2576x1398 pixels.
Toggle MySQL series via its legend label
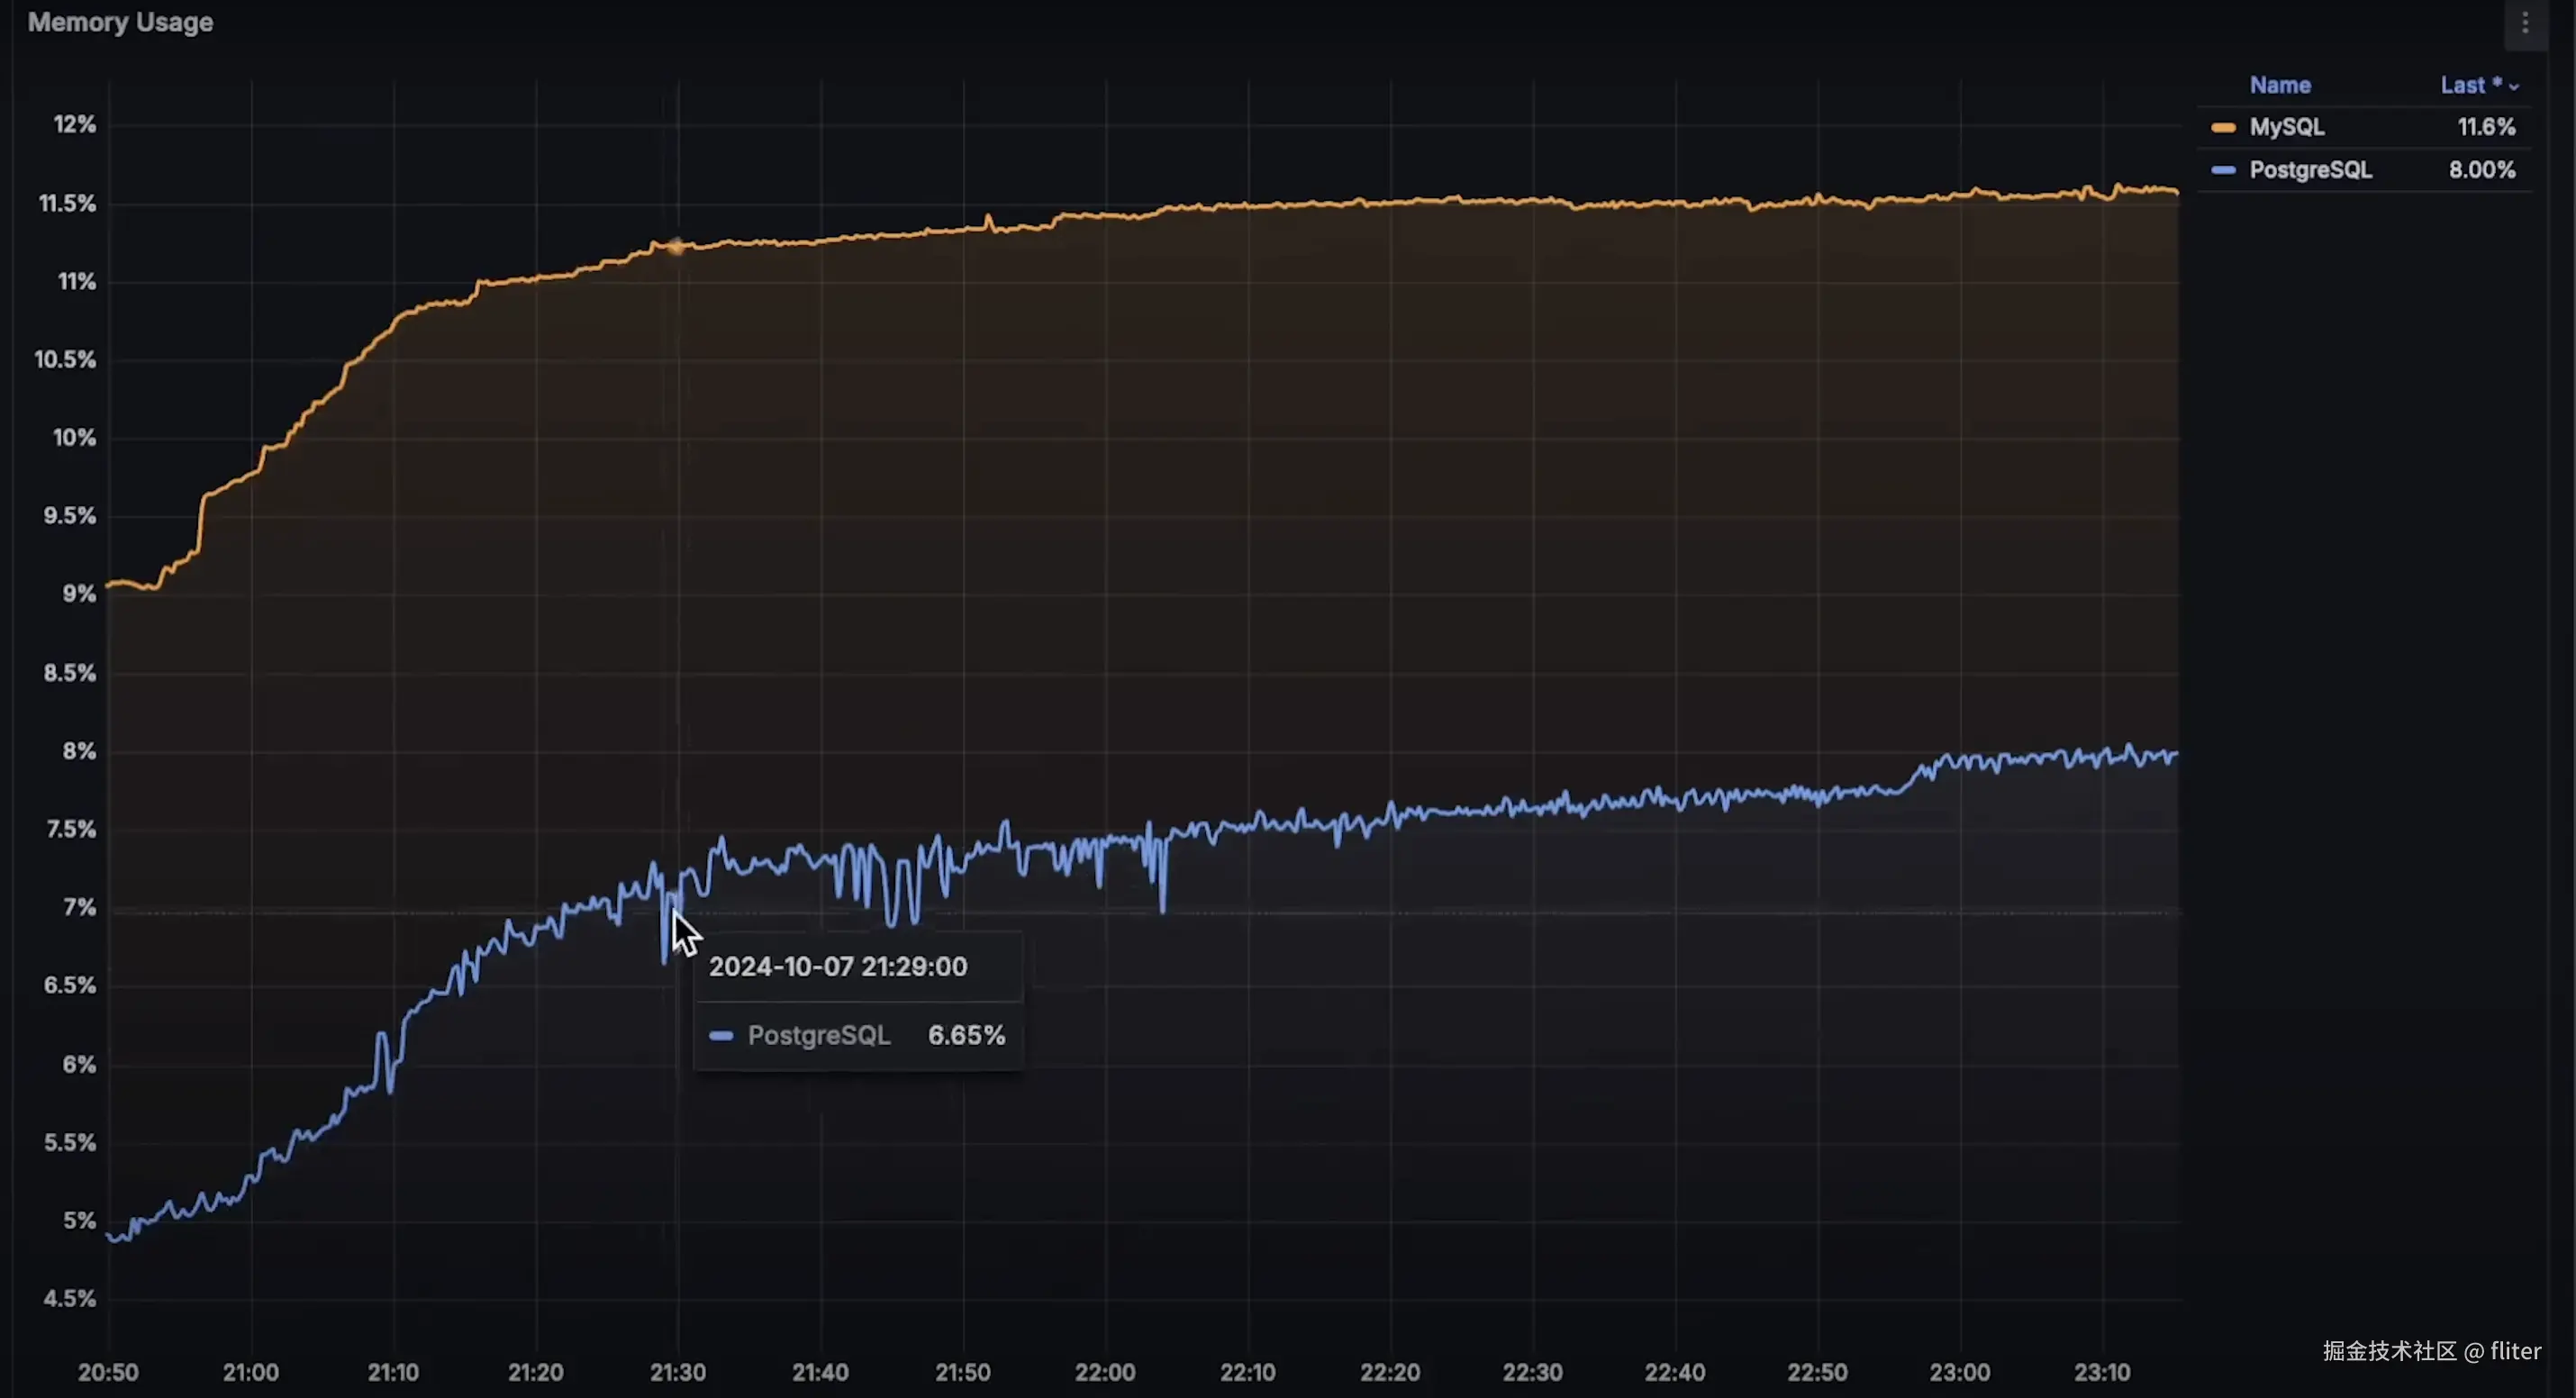[2286, 127]
